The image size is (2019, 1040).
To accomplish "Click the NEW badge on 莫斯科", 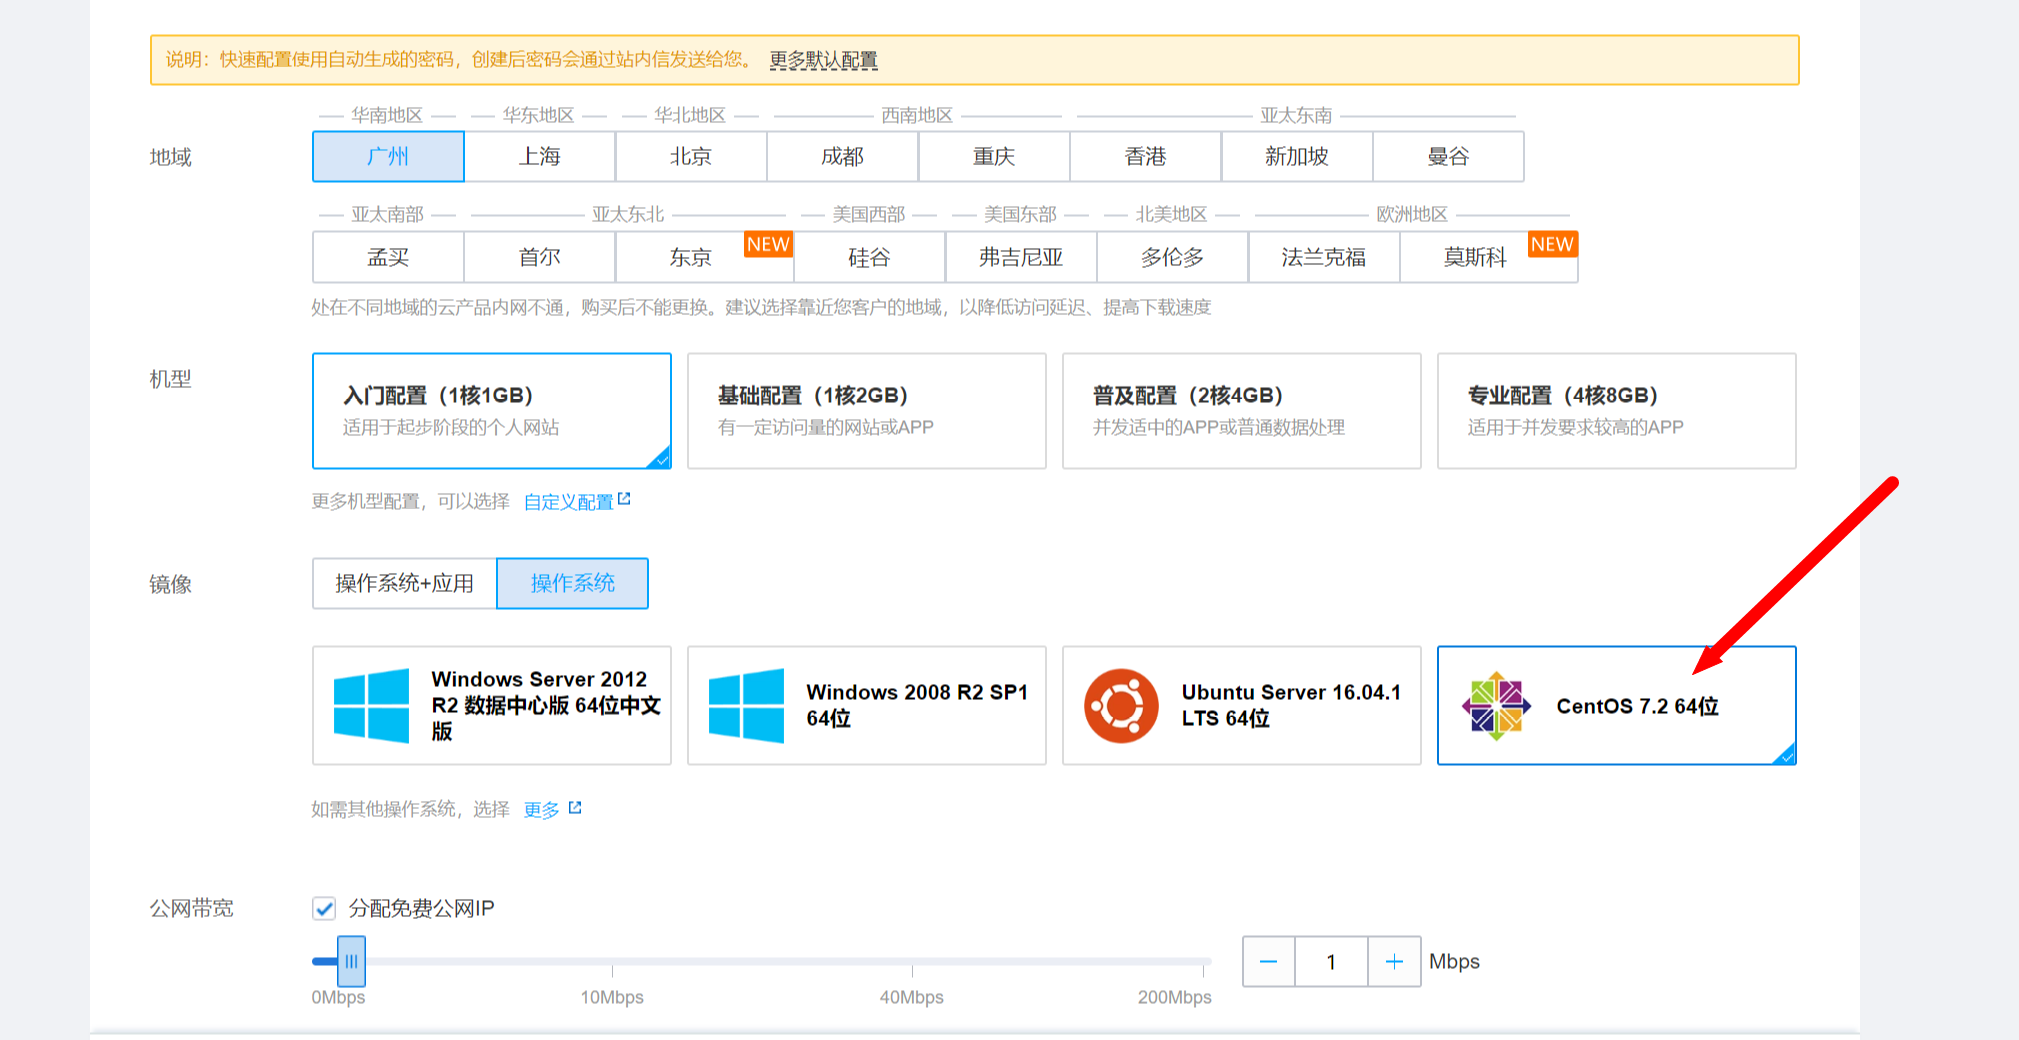I will [x=1552, y=244].
